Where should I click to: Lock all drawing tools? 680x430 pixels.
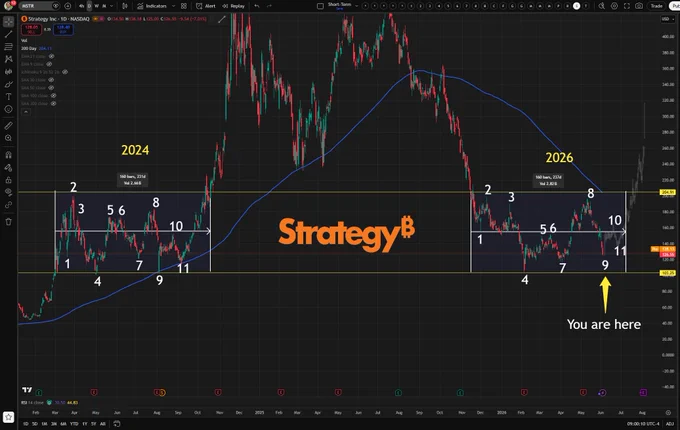8,180
